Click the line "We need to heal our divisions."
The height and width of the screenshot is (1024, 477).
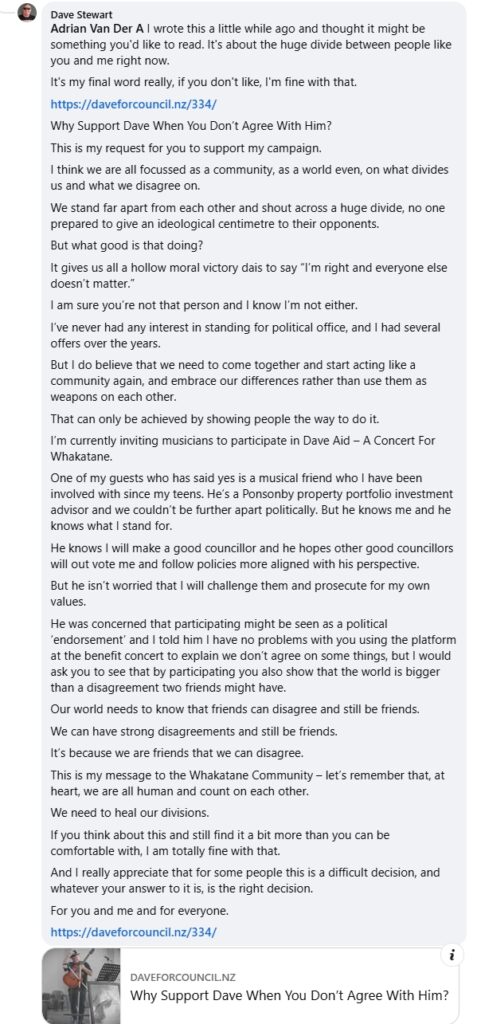[120, 812]
